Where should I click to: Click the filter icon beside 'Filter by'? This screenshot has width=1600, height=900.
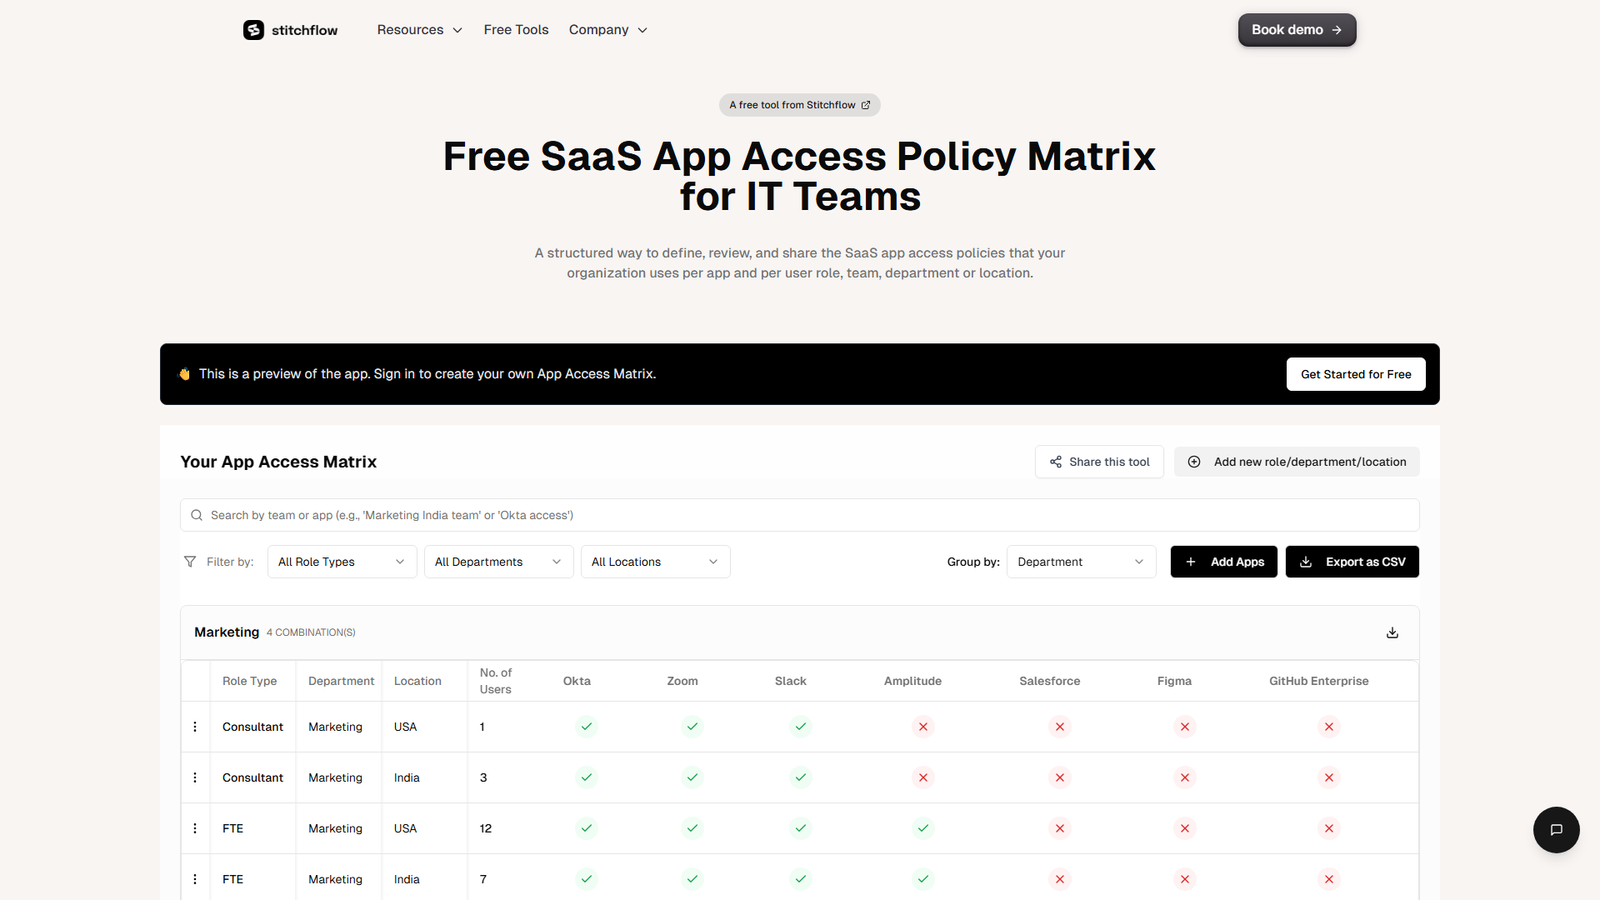point(189,561)
